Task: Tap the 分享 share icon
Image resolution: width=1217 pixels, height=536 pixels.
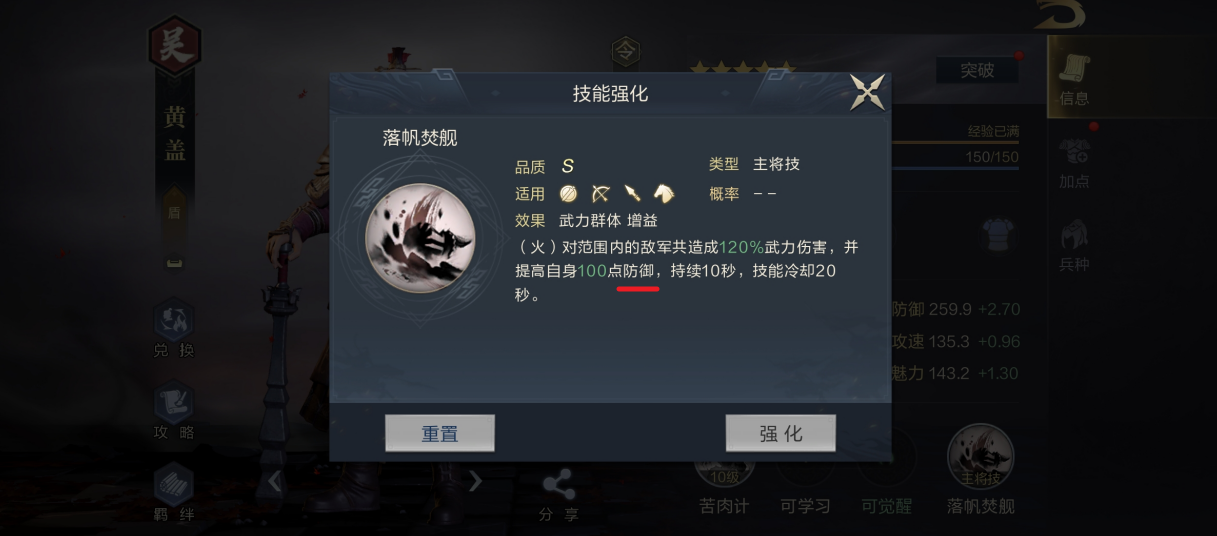Action: coord(558,496)
